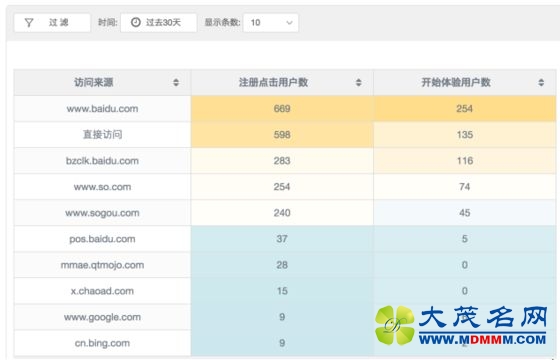Click the 598 cell for 直接访问
Screen dimensions: 560x360
pyautogui.click(x=282, y=135)
